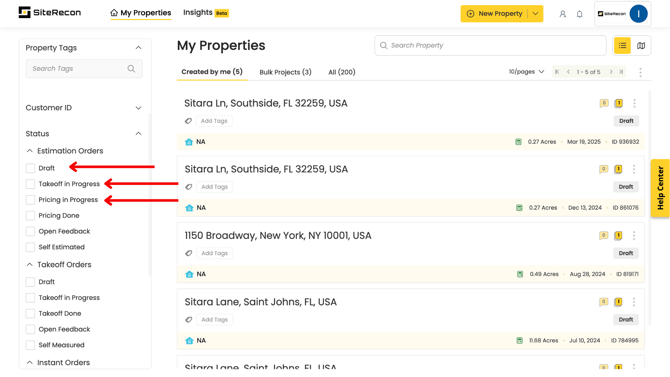This screenshot has width=670, height=377.
Task: Switch to map view icon
Action: point(641,45)
